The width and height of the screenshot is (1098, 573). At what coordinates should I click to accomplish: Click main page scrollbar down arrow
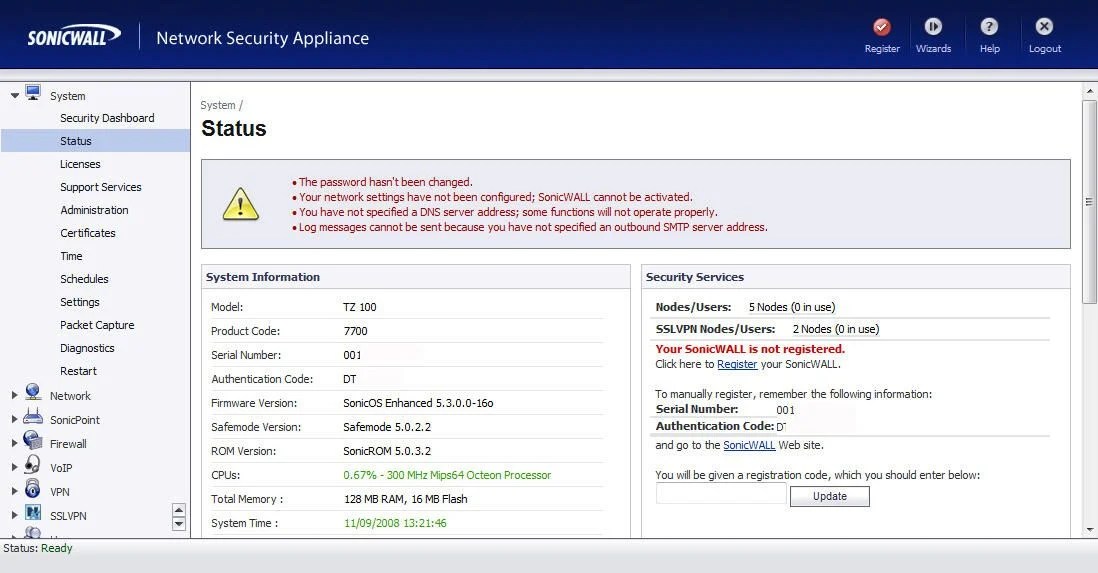coord(1090,530)
